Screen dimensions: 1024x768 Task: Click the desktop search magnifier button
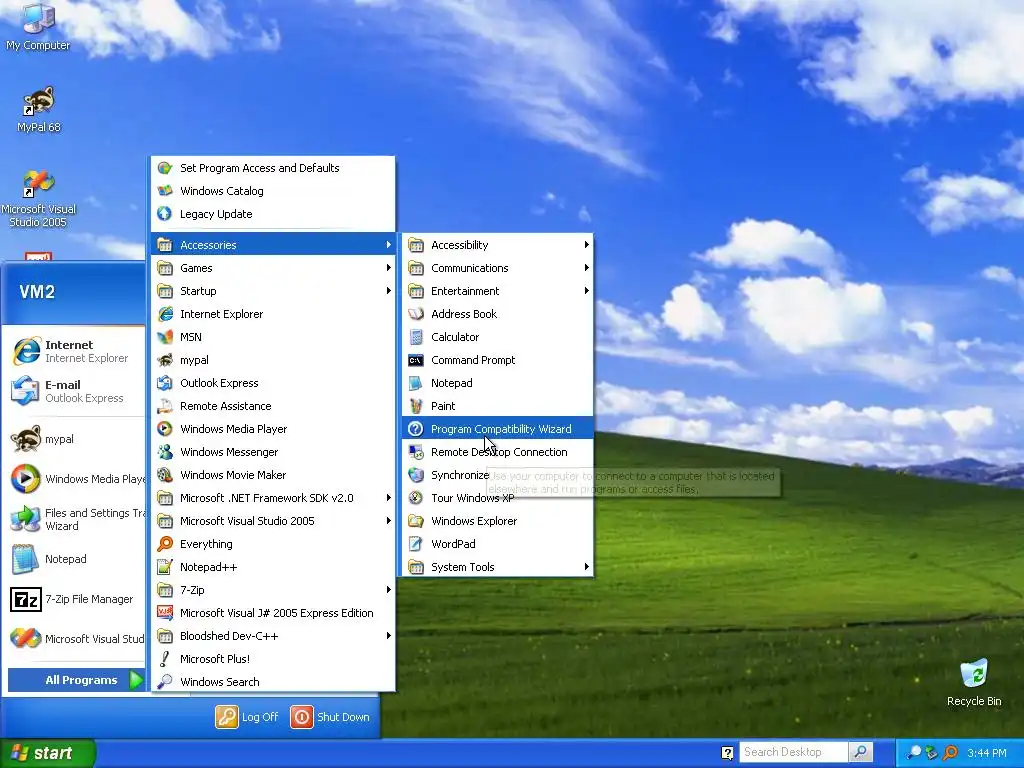pyautogui.click(x=861, y=752)
